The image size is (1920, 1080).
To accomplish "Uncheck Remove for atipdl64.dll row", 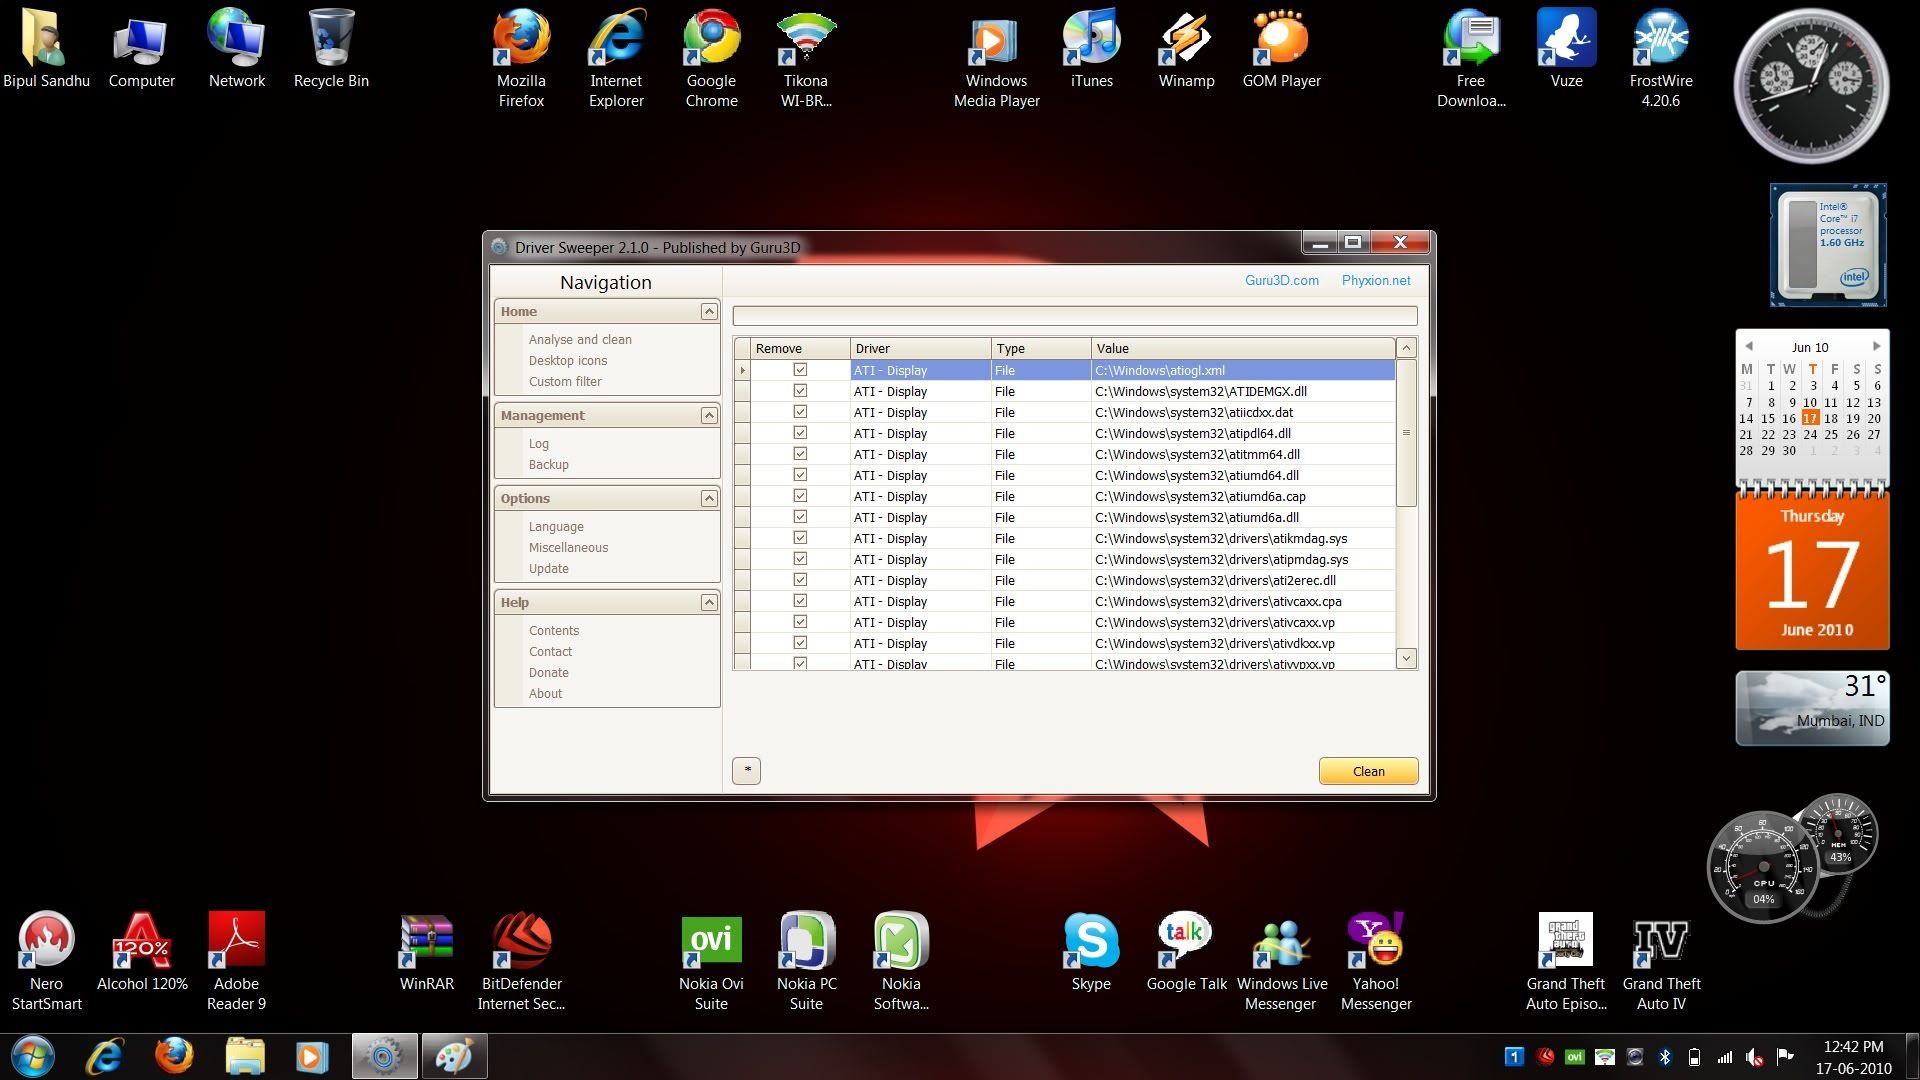I will tap(800, 433).
